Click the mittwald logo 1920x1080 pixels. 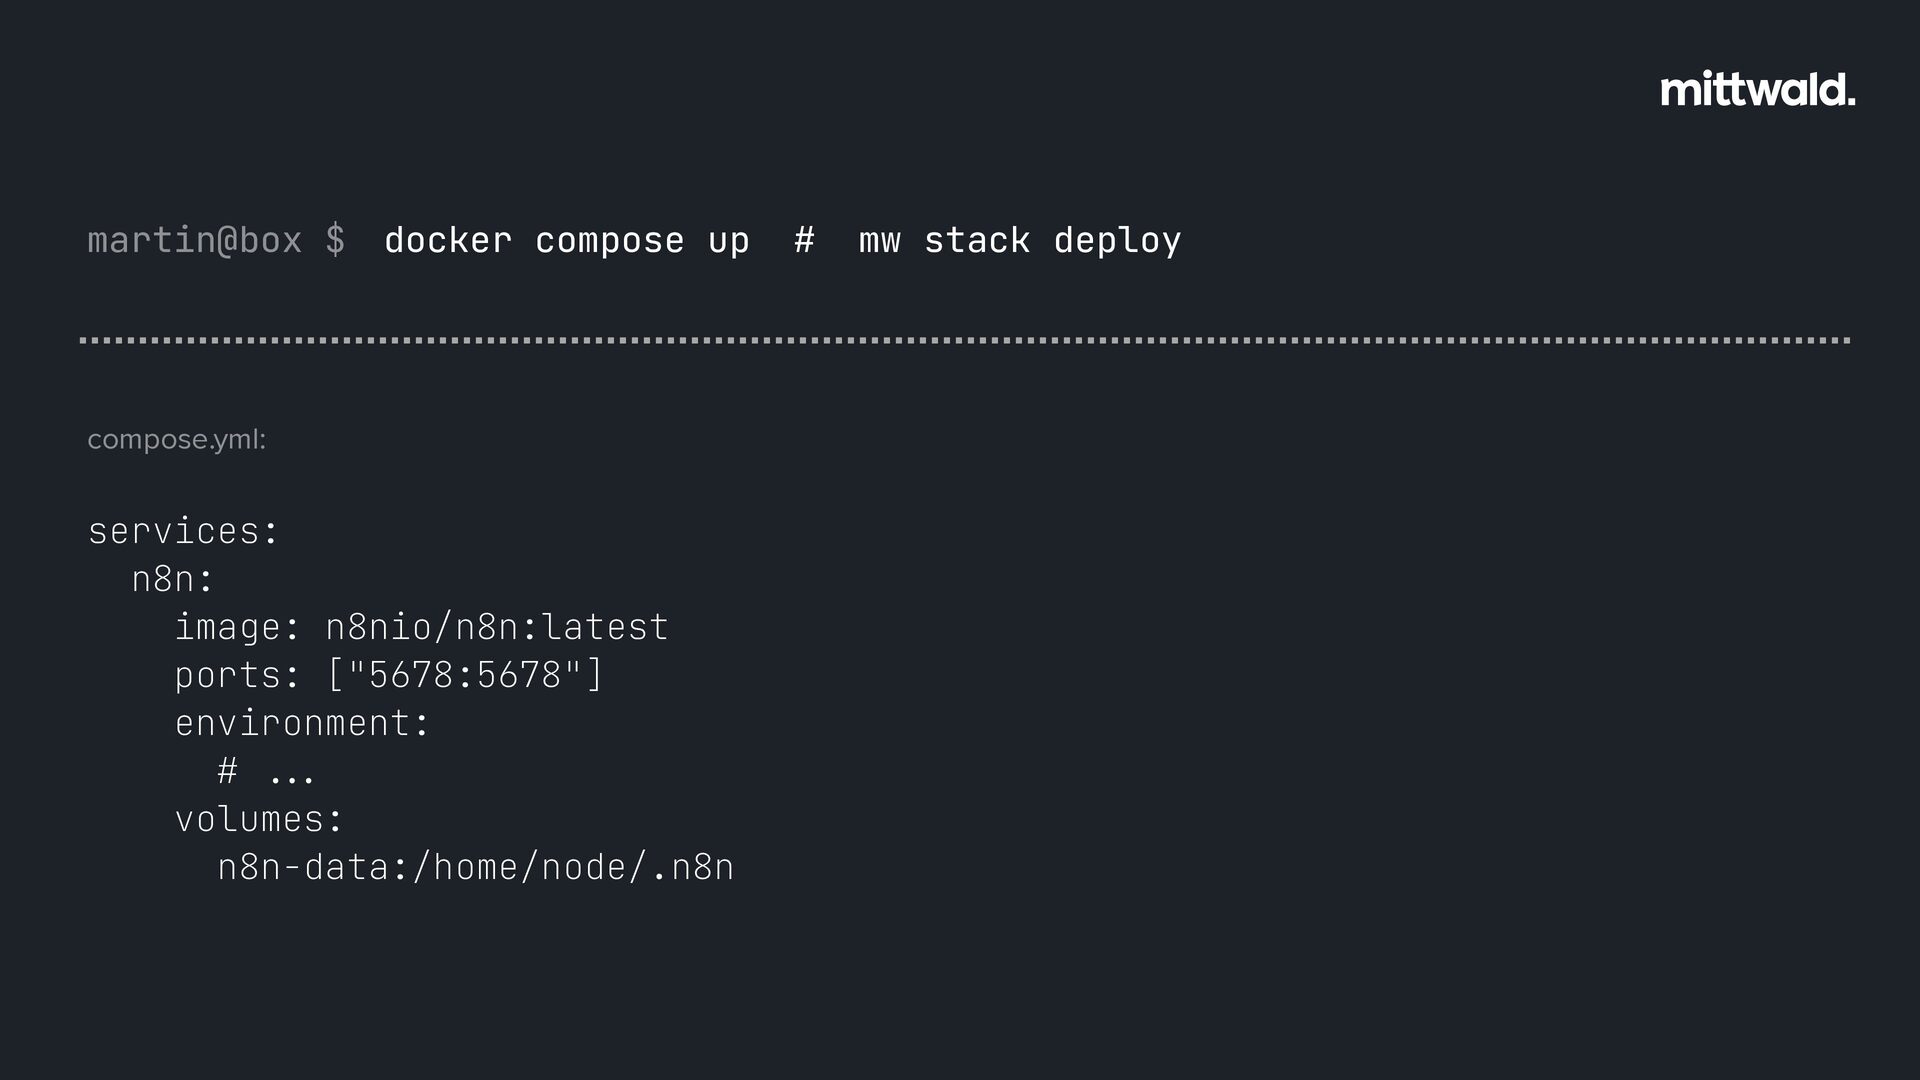coord(1758,89)
